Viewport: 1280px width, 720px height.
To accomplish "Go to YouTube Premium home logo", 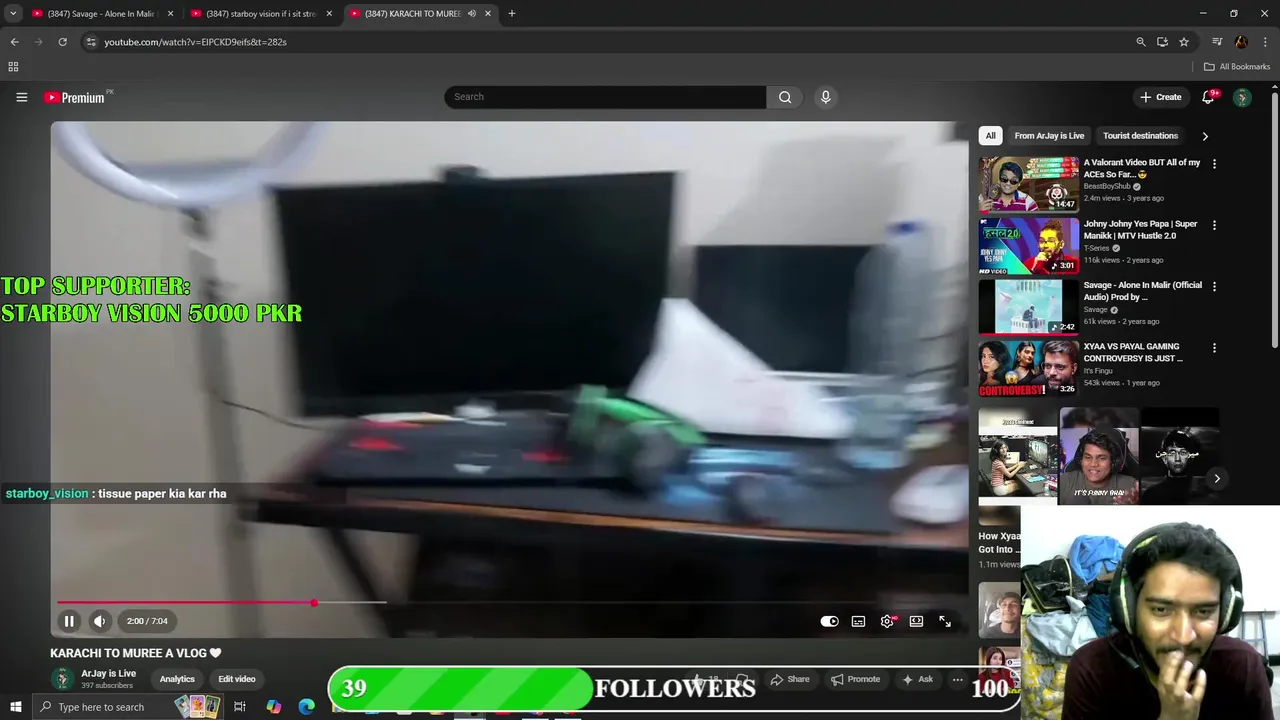I will [74, 97].
